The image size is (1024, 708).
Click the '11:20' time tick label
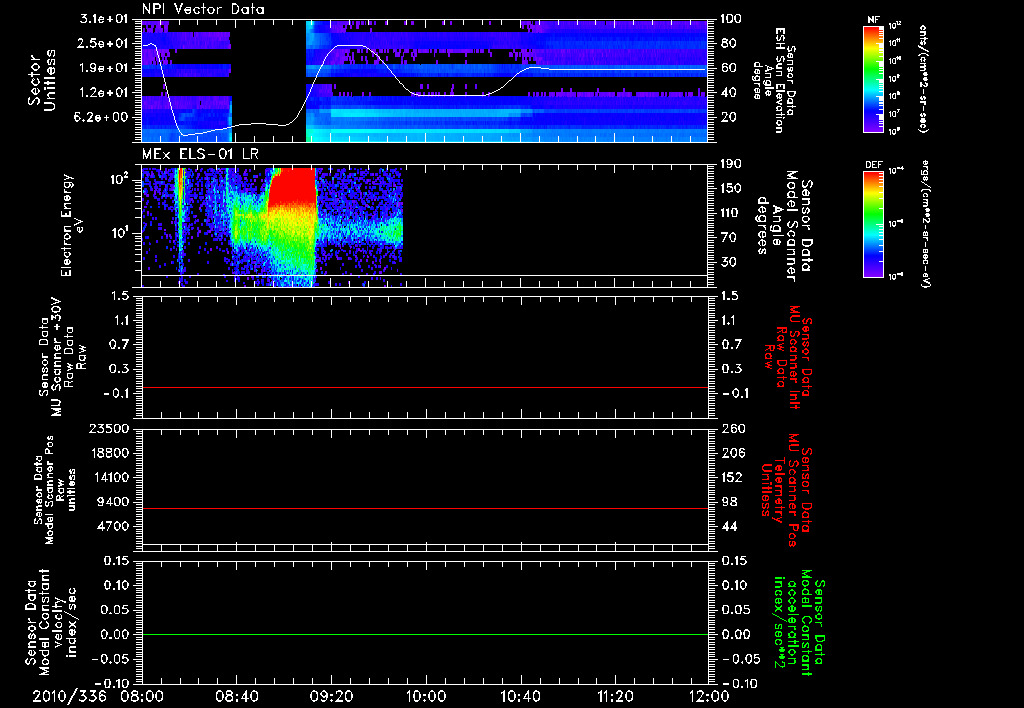(x=615, y=696)
